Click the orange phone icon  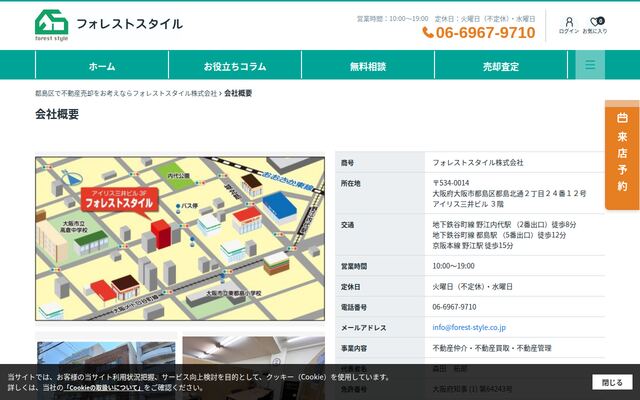click(x=427, y=32)
